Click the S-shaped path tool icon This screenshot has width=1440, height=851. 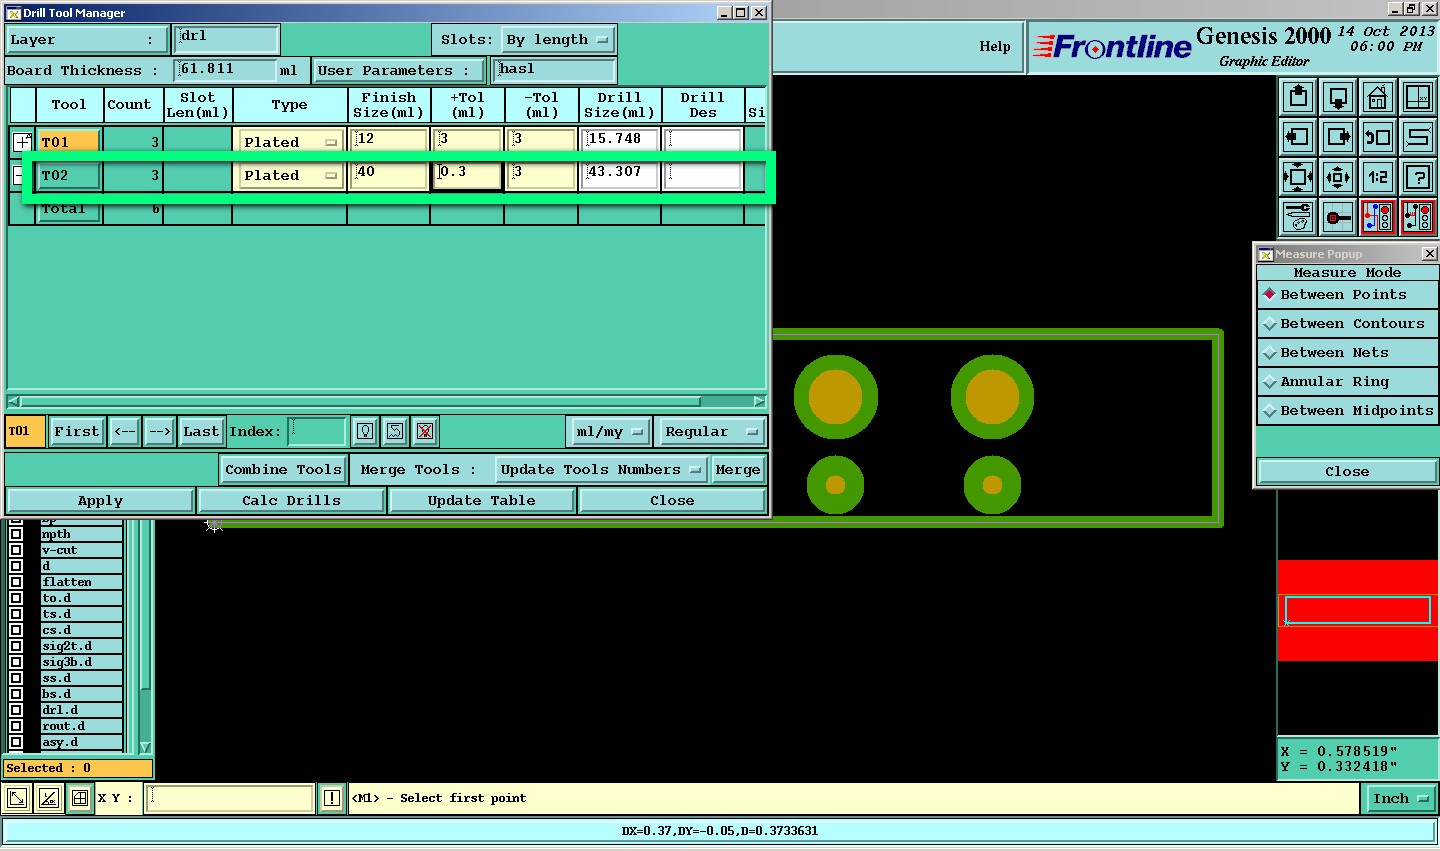(1418, 137)
